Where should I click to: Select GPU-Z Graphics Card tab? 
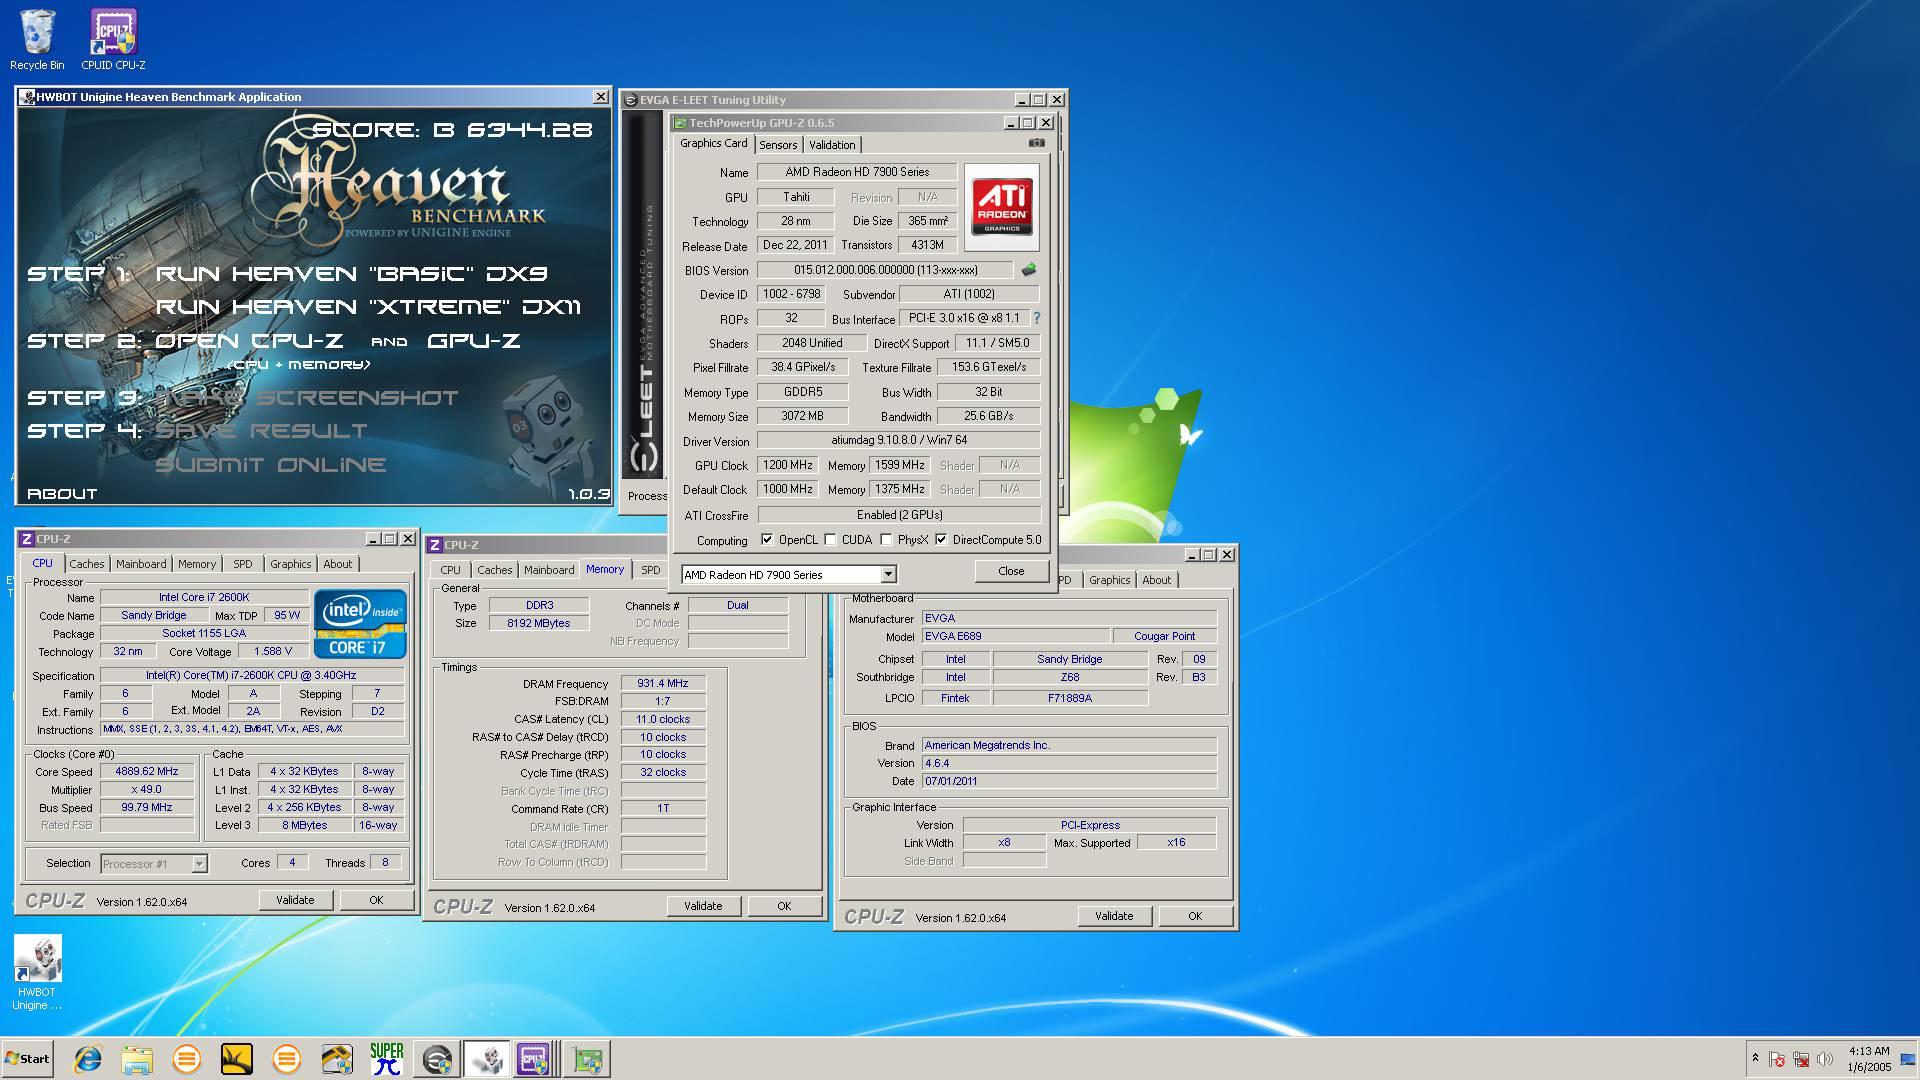coord(714,143)
